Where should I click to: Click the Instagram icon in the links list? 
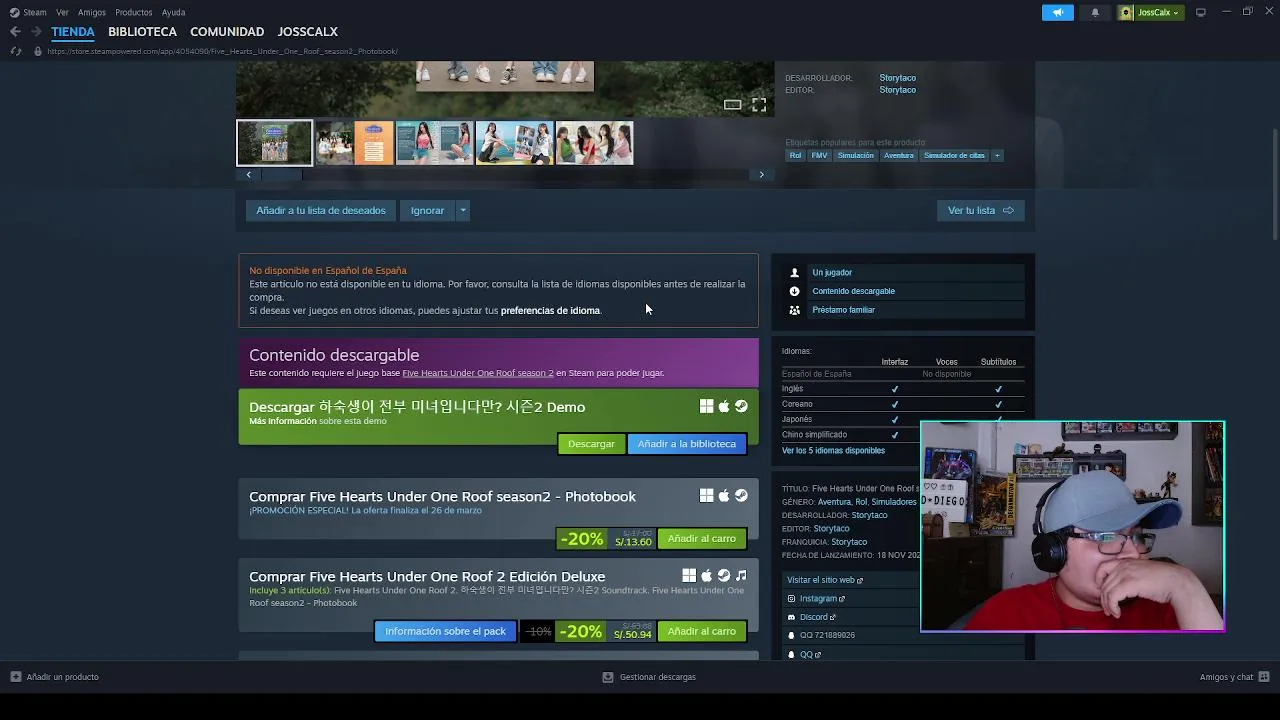point(791,598)
